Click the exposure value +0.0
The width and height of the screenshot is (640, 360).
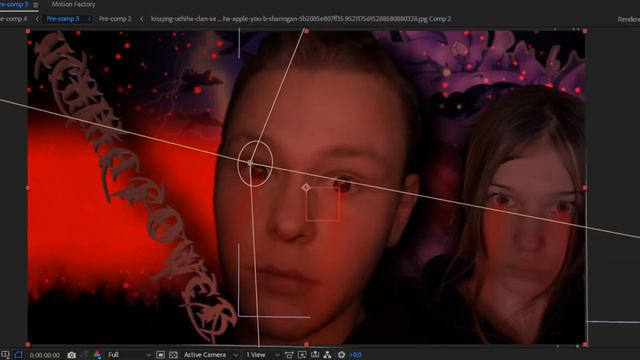(355, 355)
